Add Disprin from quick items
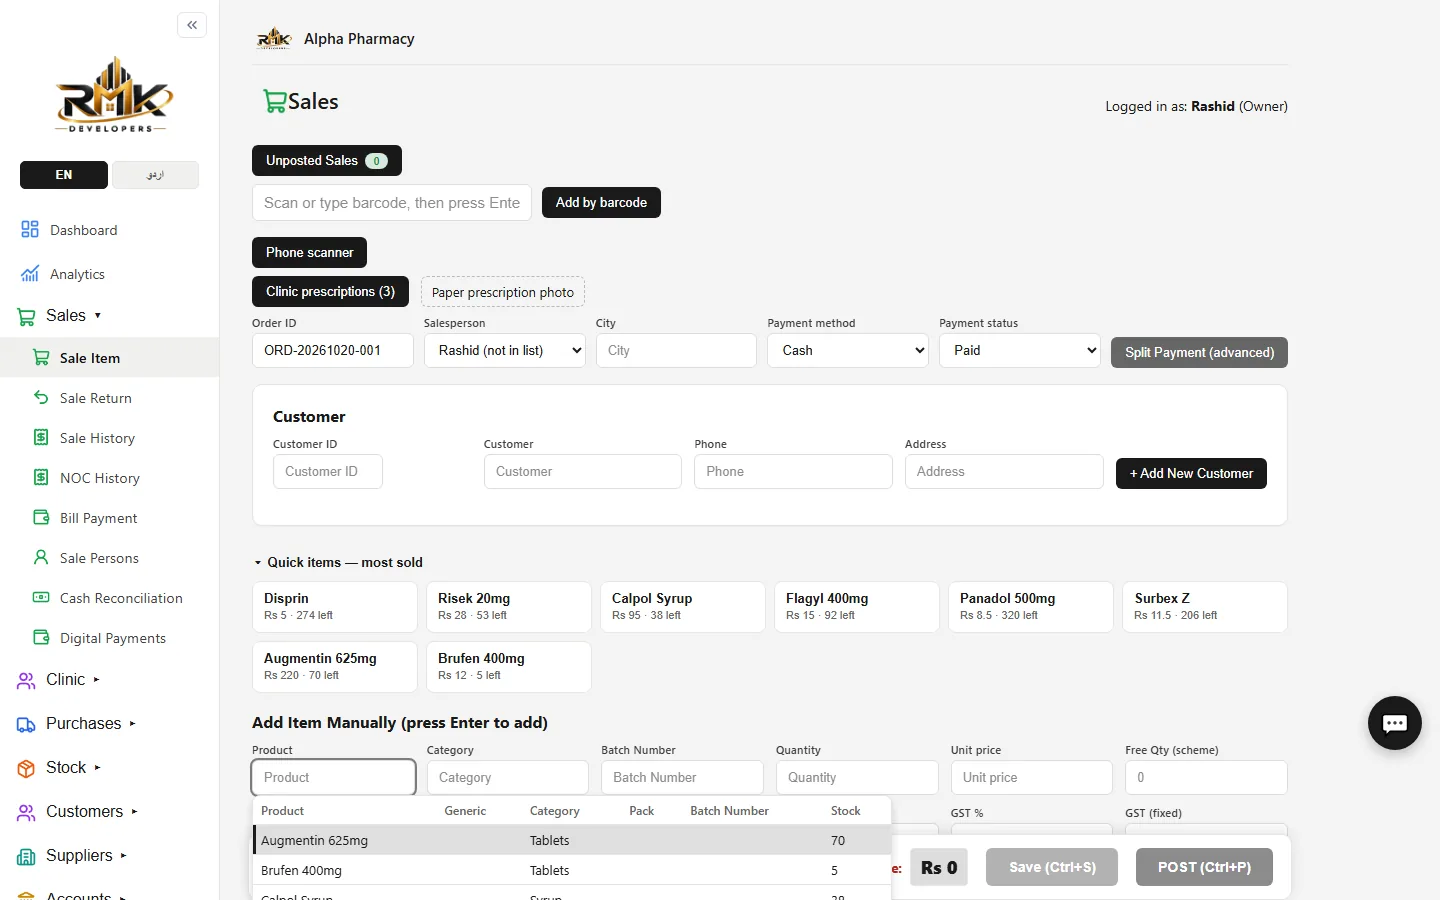 (334, 606)
